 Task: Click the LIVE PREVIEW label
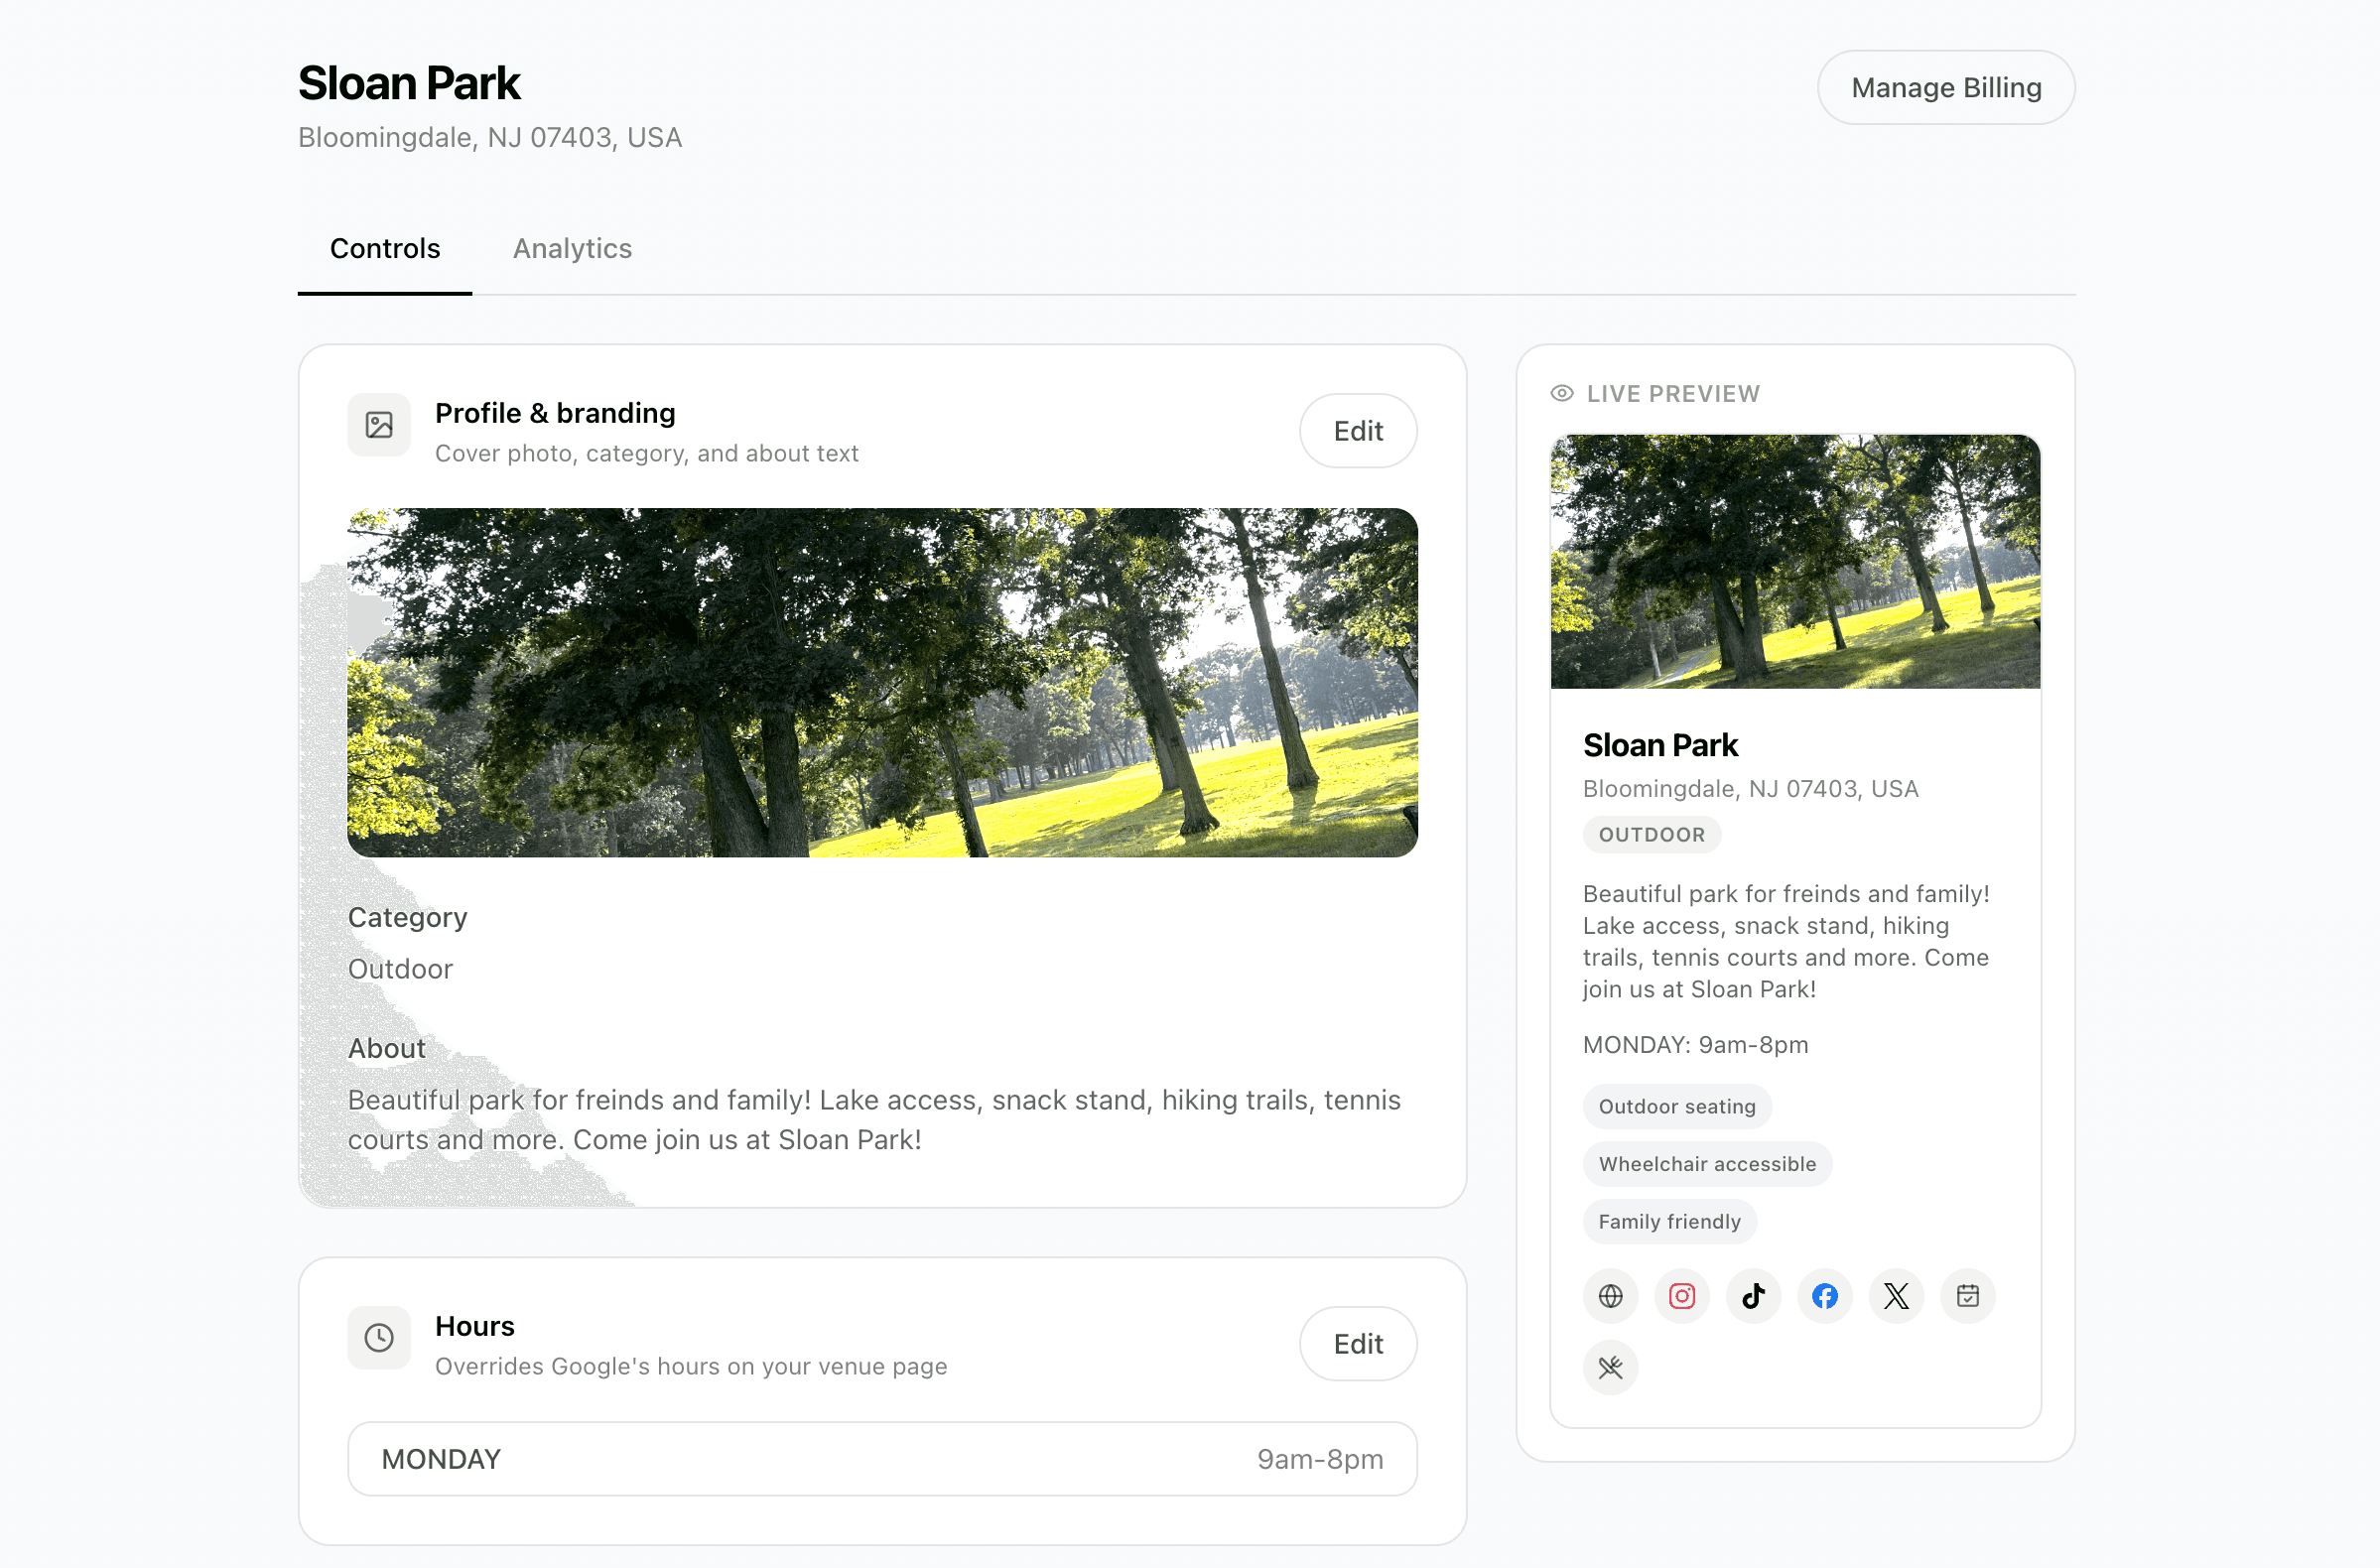(x=1673, y=394)
